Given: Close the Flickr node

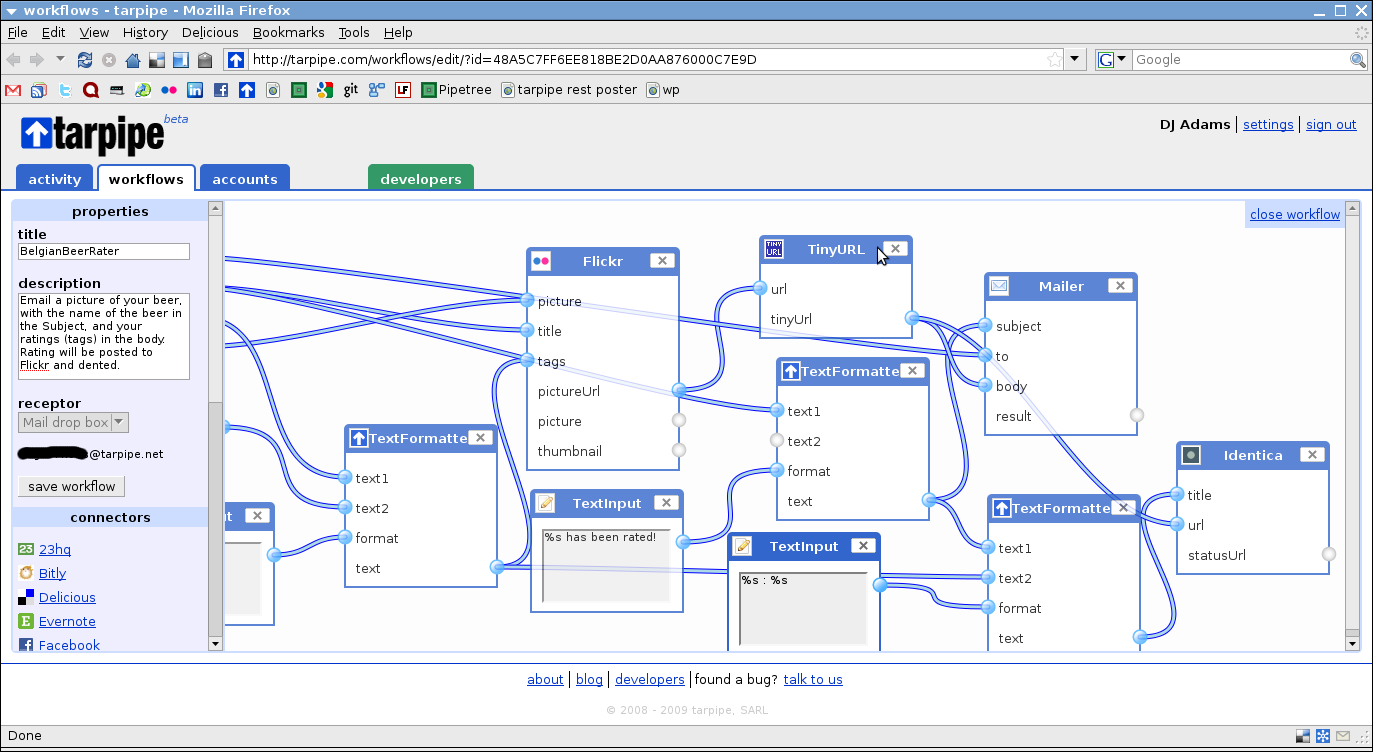Looking at the screenshot, I should [662, 261].
